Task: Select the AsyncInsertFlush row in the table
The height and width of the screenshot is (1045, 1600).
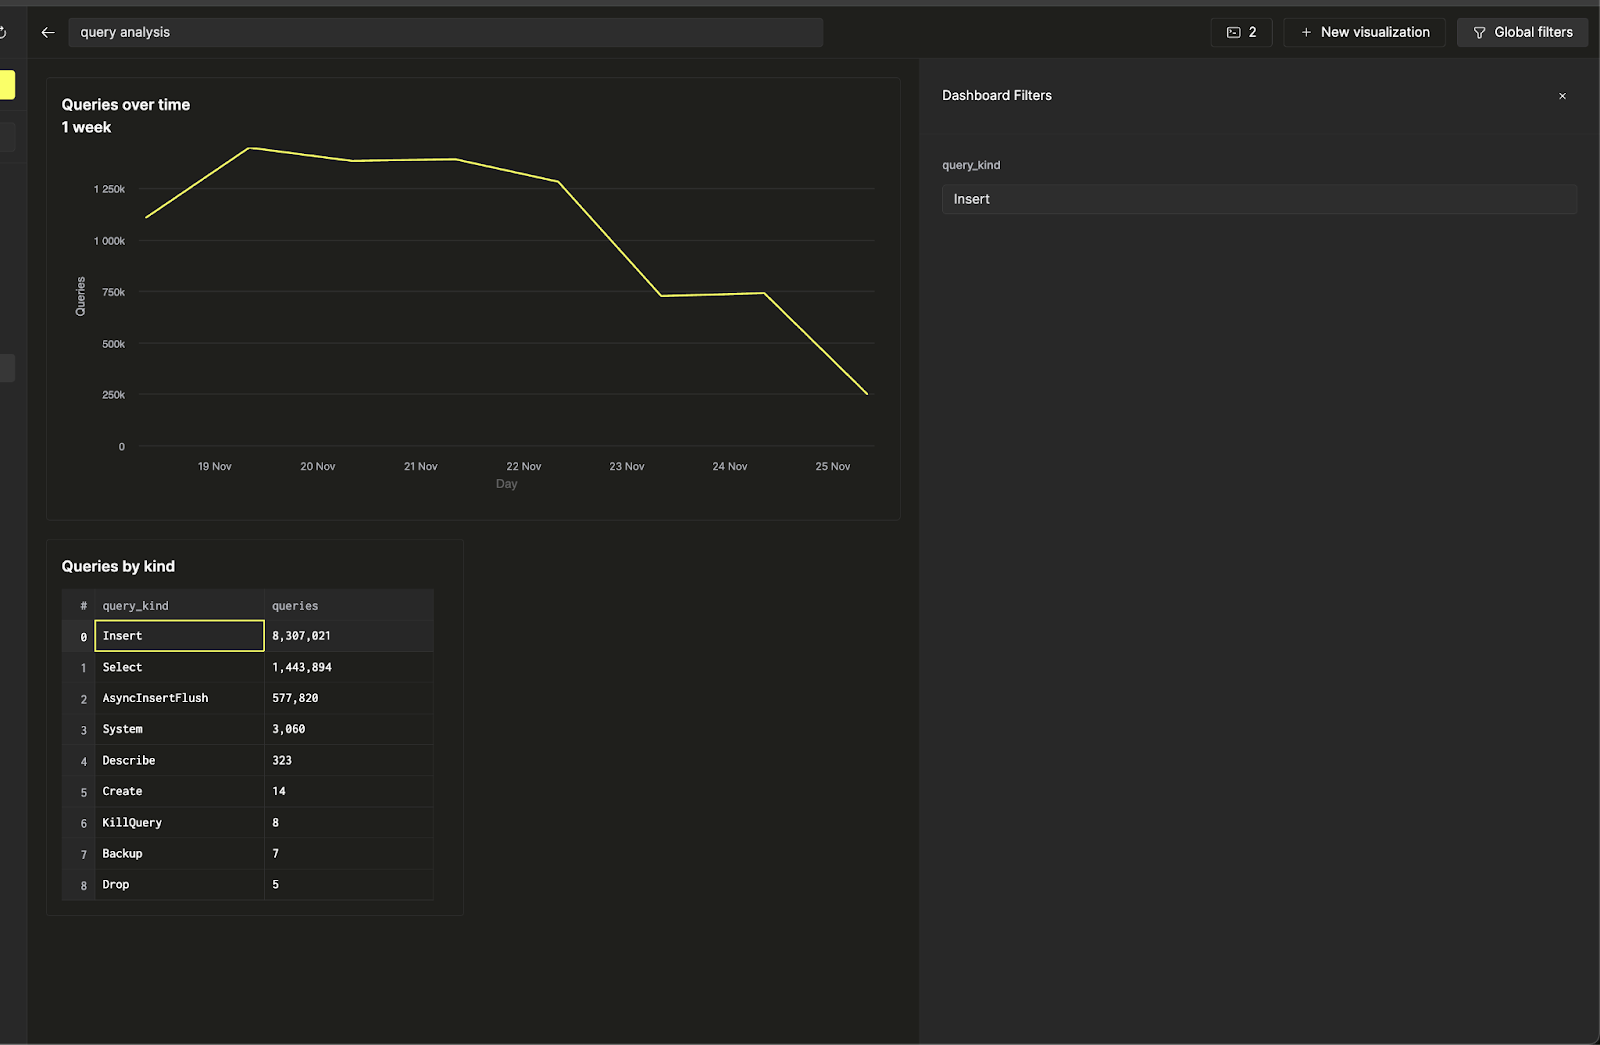Action: [x=179, y=698]
